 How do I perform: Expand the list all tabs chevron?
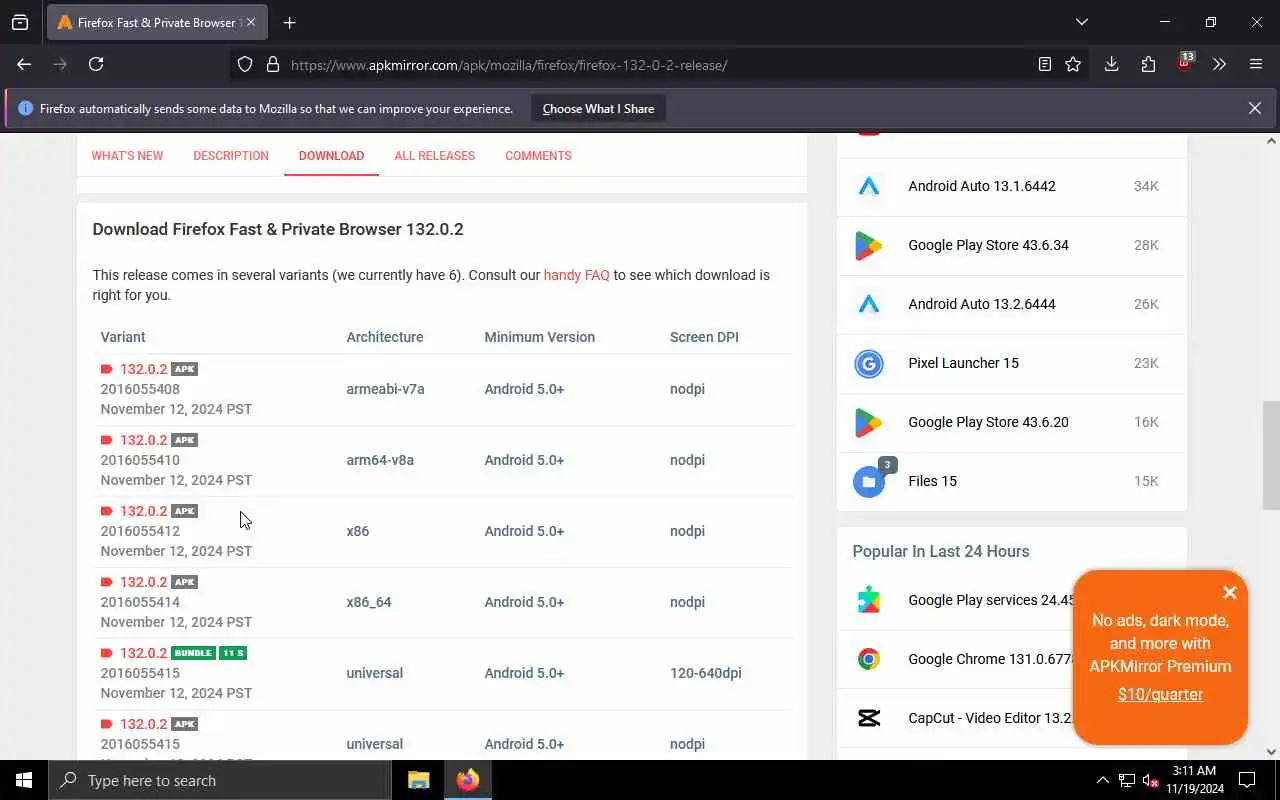(1081, 22)
